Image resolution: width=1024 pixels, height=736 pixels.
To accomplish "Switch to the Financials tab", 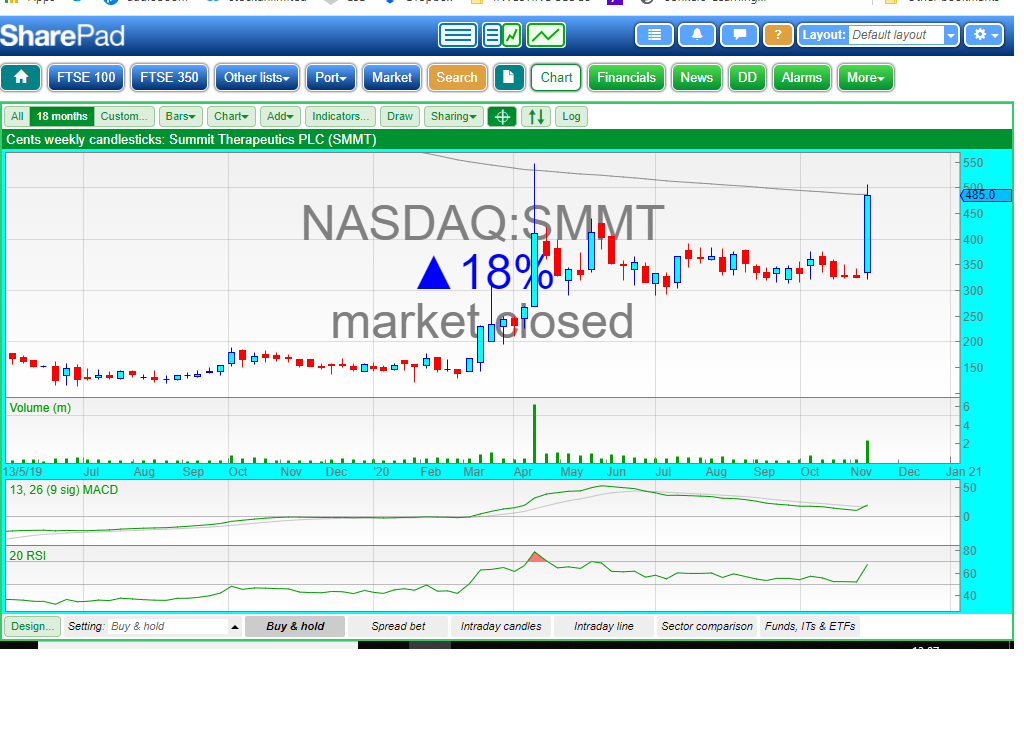I will [x=626, y=77].
